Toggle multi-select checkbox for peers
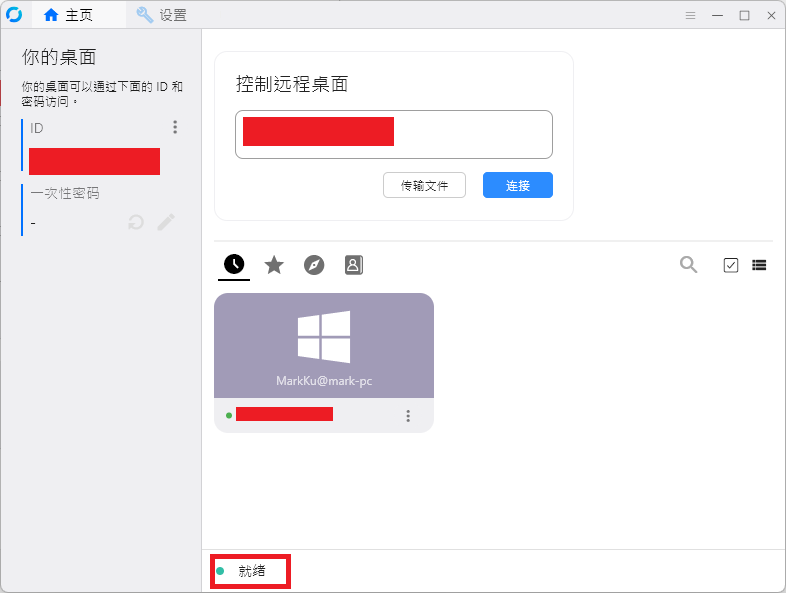The width and height of the screenshot is (788, 597). tap(731, 265)
